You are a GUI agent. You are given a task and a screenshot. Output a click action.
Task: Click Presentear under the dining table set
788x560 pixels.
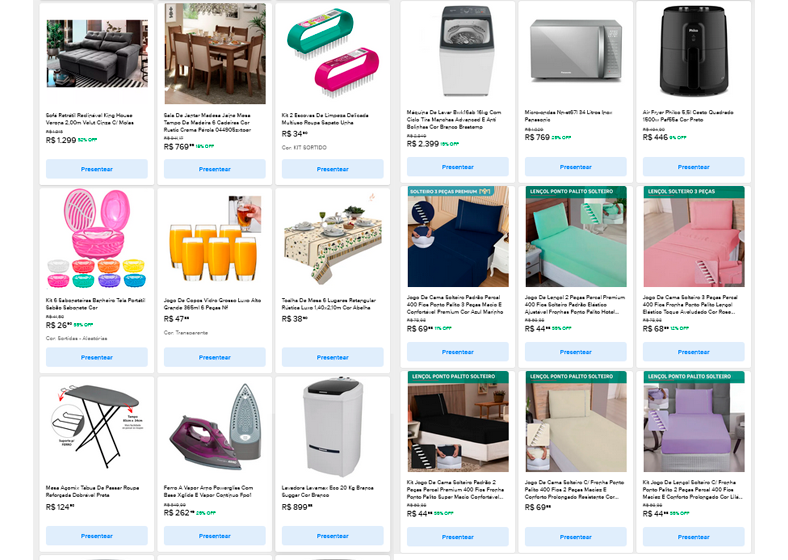point(215,169)
